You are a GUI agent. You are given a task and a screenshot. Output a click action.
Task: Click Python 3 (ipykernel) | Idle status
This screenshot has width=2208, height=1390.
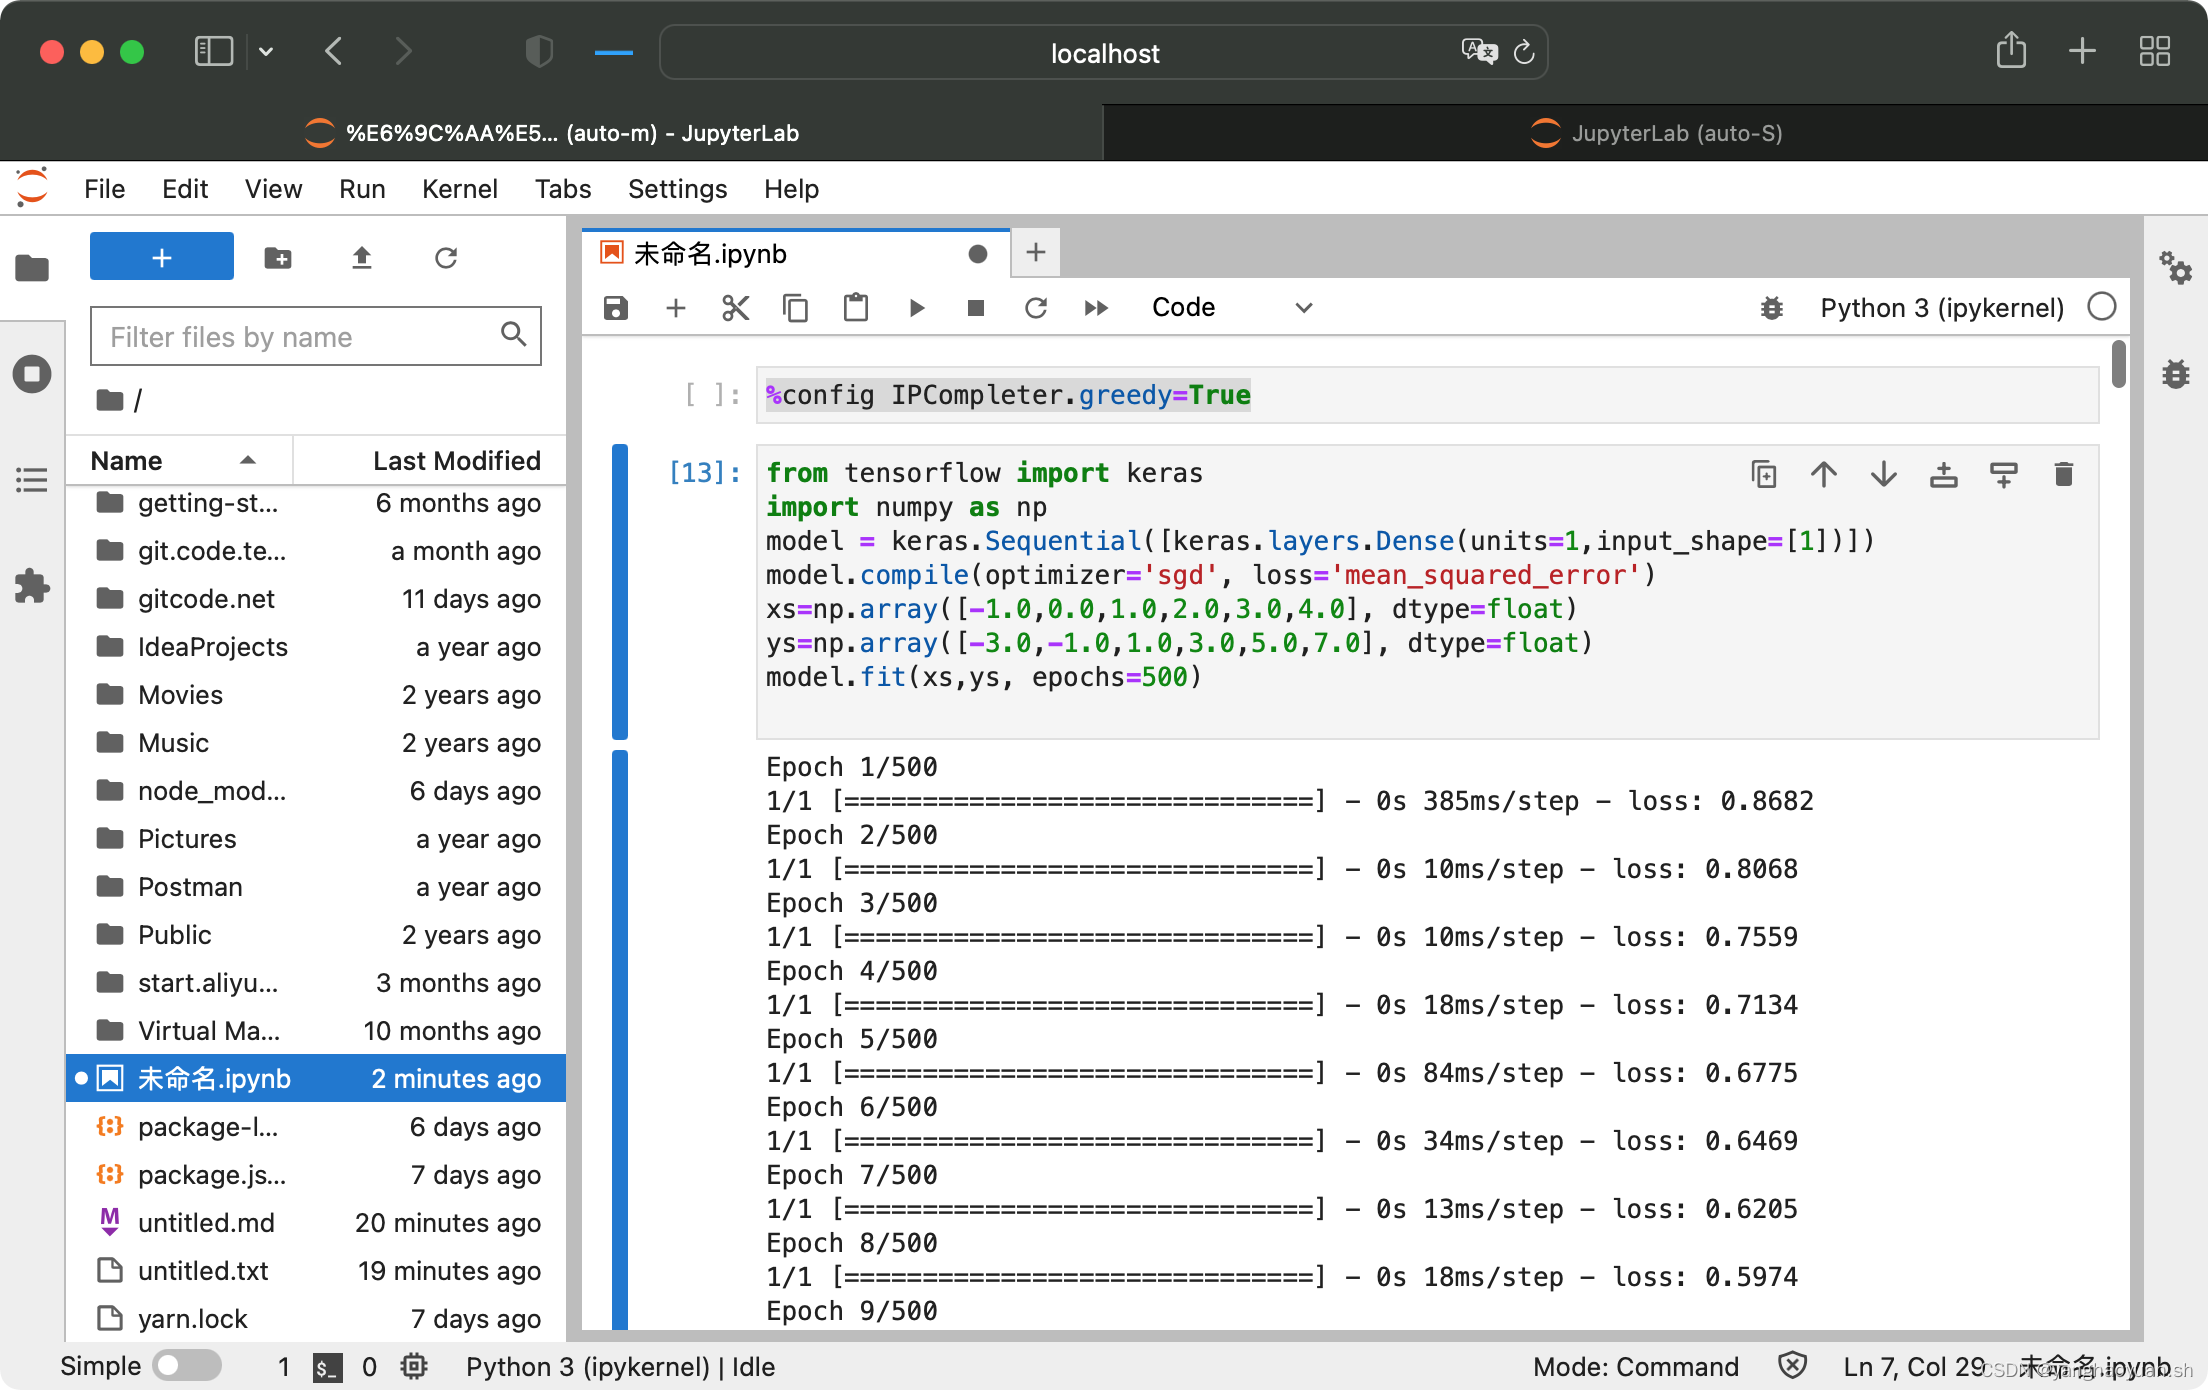[x=620, y=1366]
